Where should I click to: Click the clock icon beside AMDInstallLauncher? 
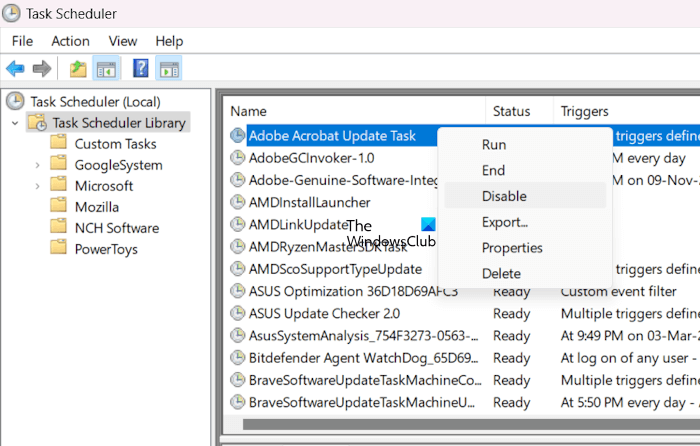coord(238,202)
